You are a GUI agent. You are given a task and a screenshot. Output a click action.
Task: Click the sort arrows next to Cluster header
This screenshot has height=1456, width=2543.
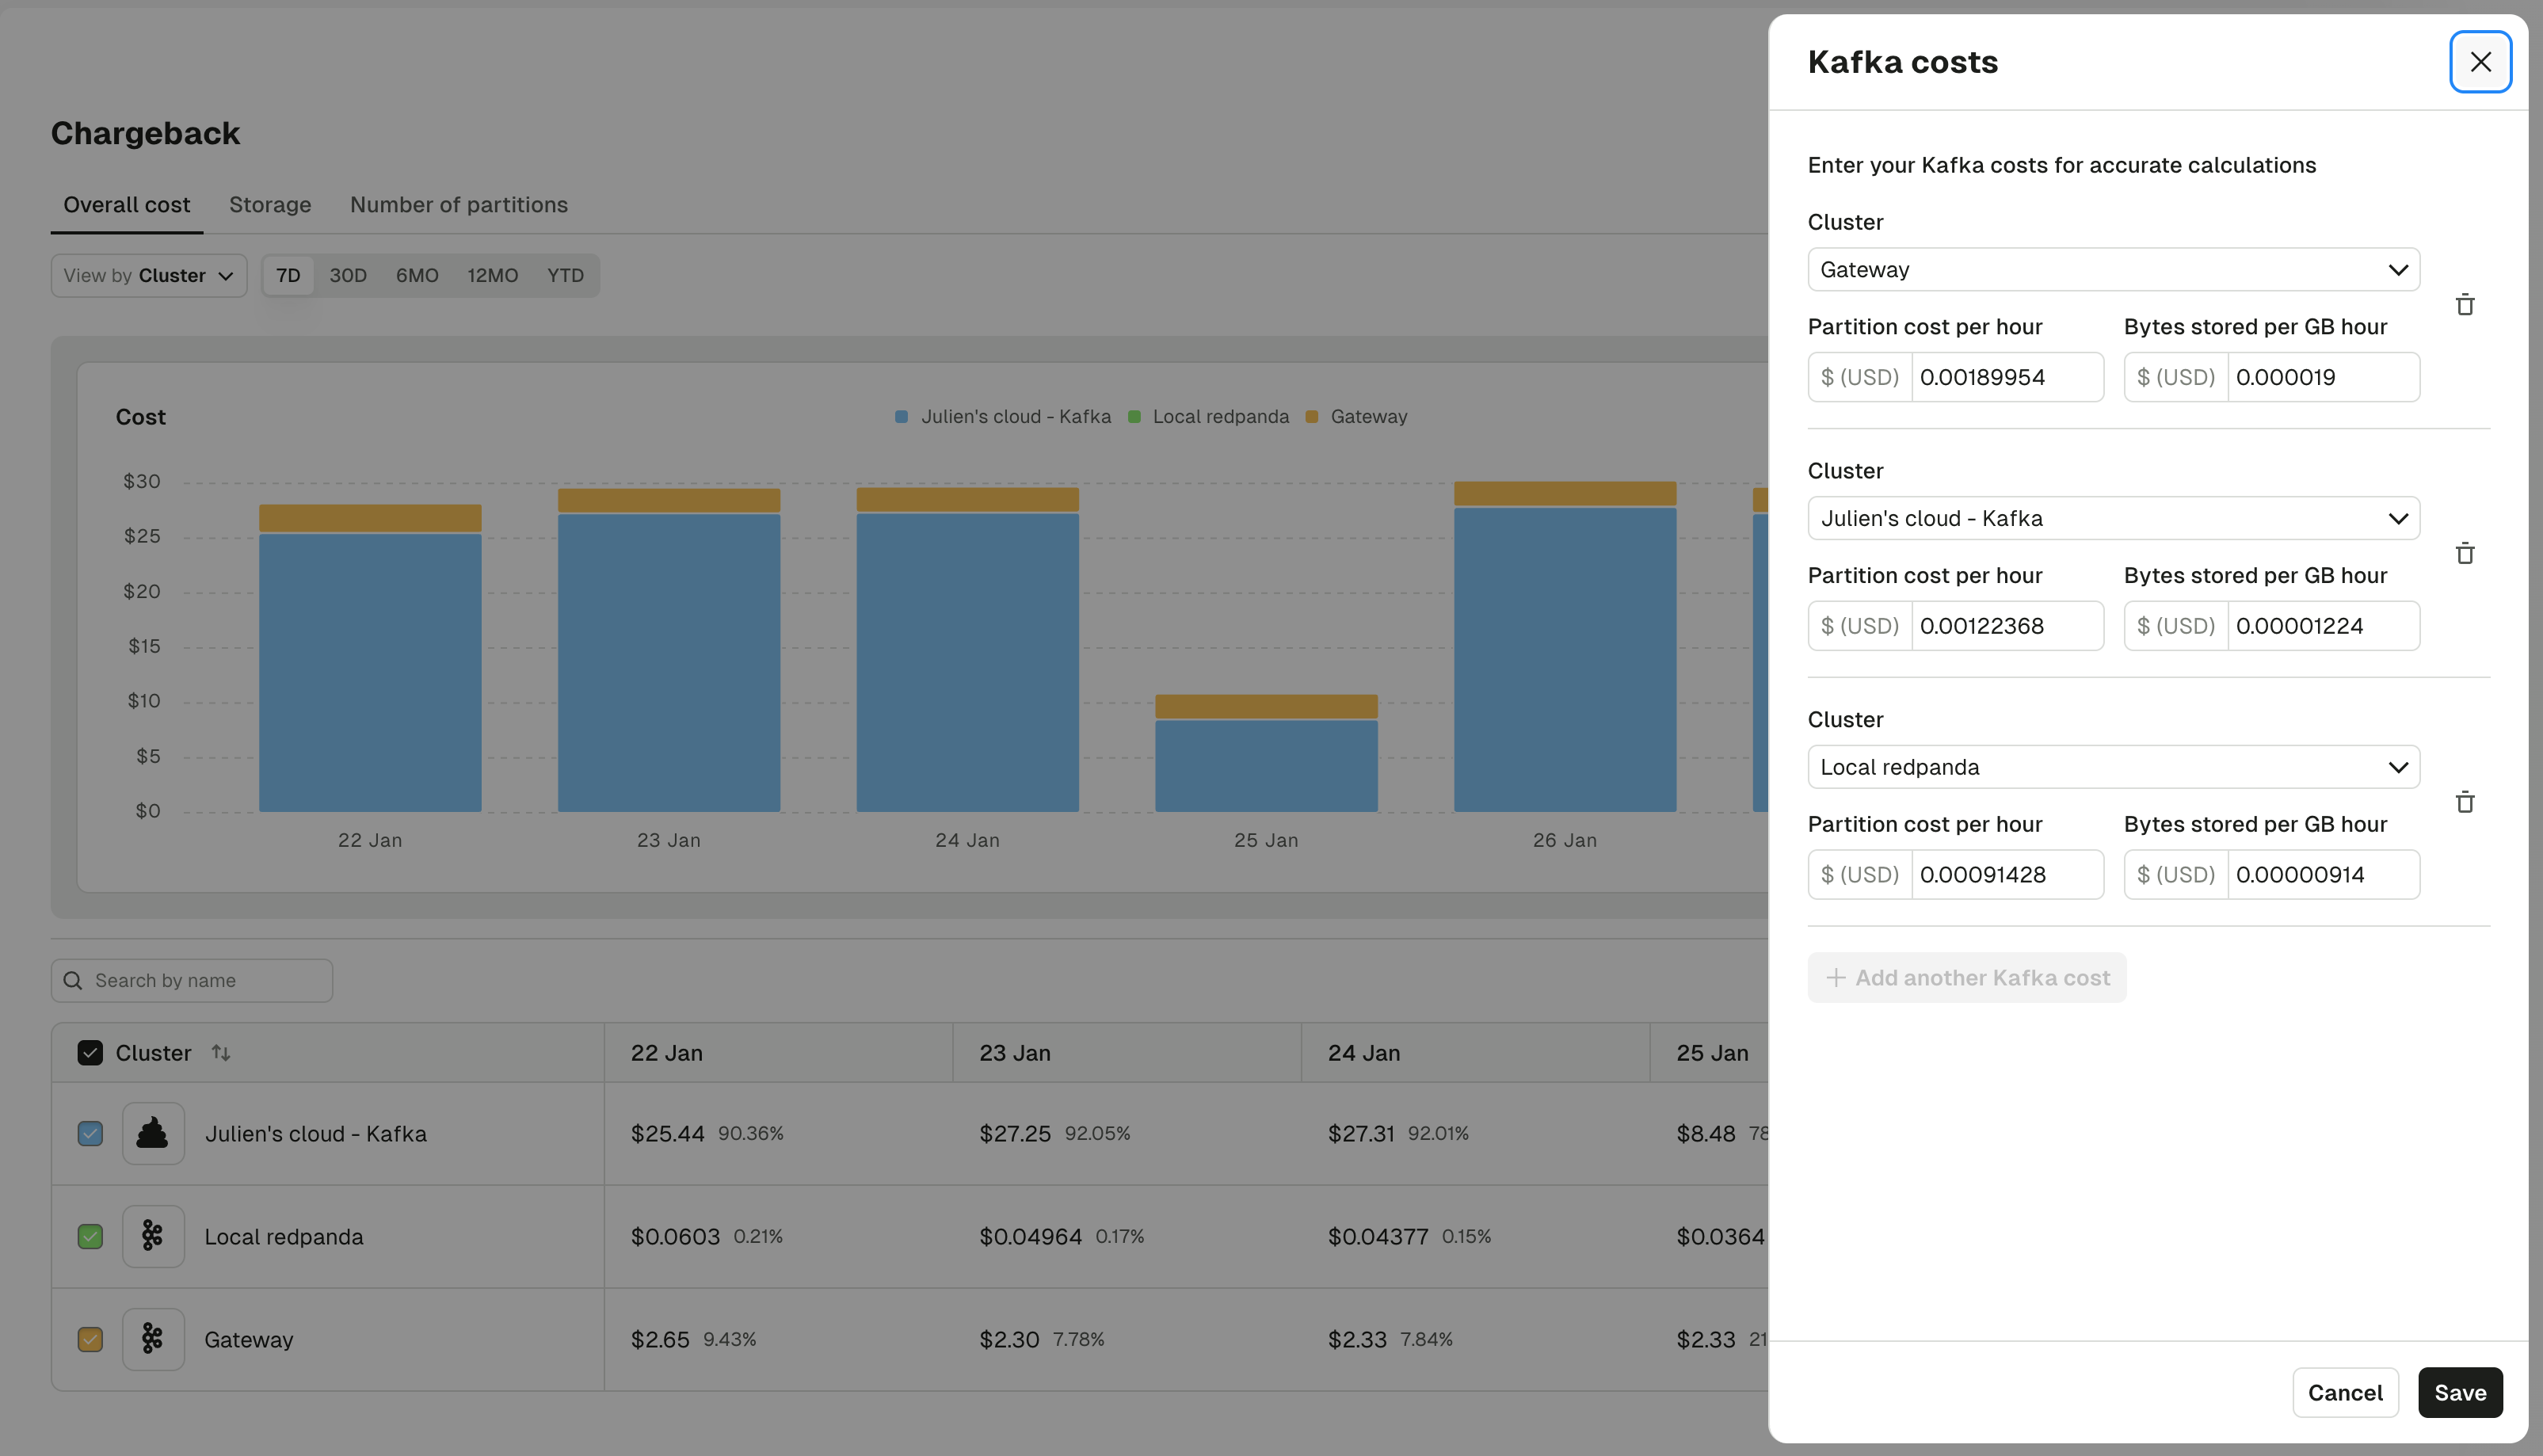coord(222,1052)
